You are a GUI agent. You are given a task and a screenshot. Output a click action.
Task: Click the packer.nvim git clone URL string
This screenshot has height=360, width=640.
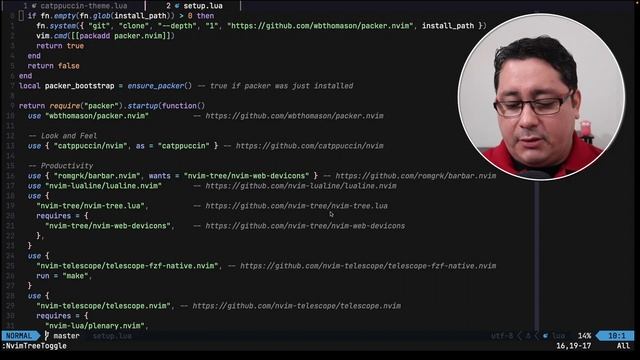pyautogui.click(x=320, y=26)
